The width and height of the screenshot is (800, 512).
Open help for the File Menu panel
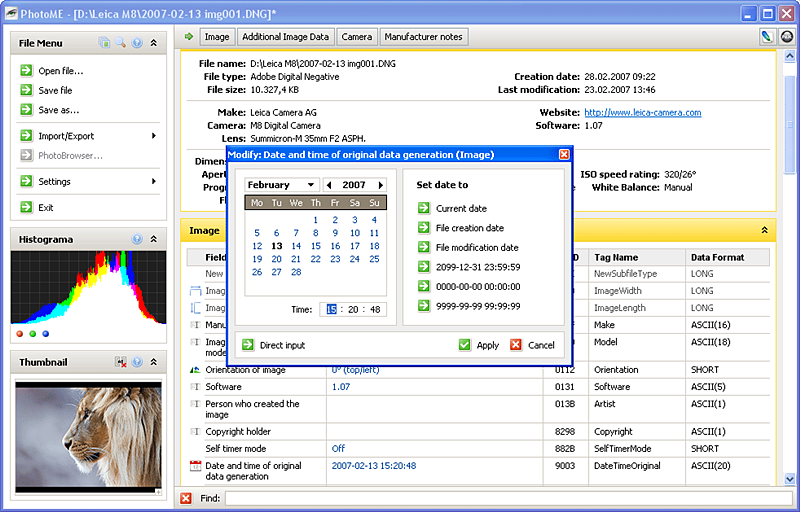[137, 43]
